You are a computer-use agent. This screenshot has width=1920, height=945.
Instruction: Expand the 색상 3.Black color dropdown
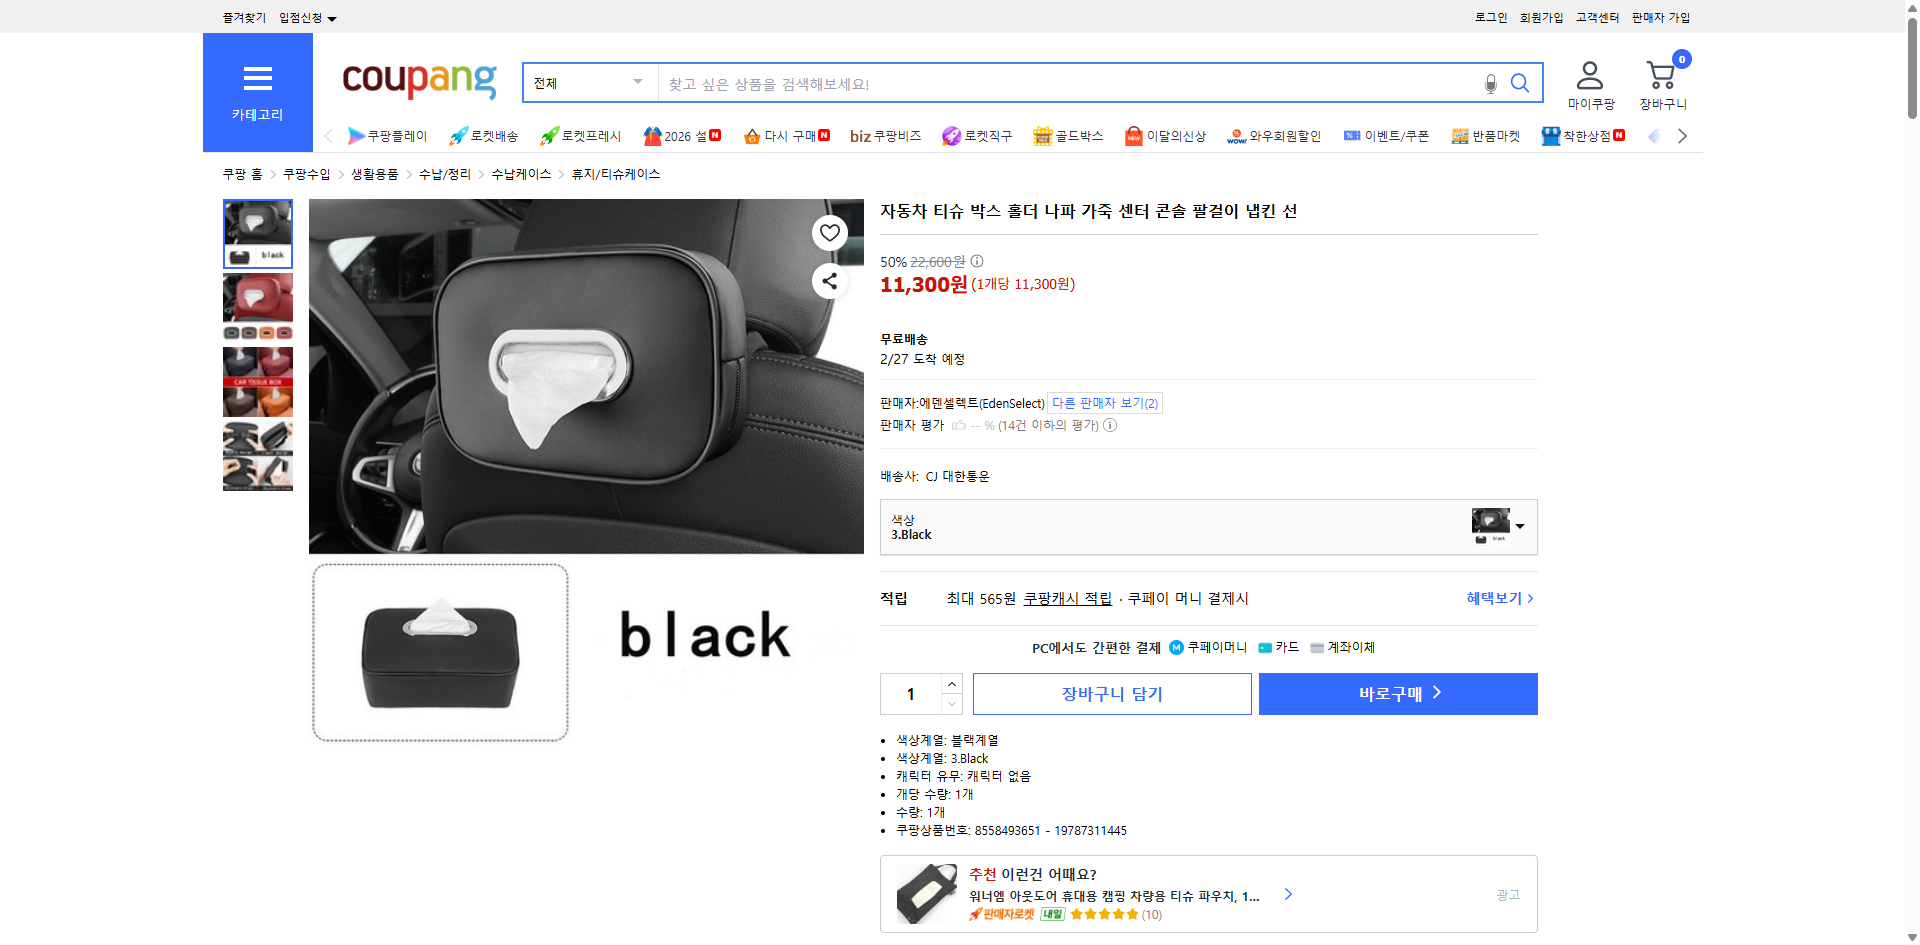pyautogui.click(x=1520, y=527)
